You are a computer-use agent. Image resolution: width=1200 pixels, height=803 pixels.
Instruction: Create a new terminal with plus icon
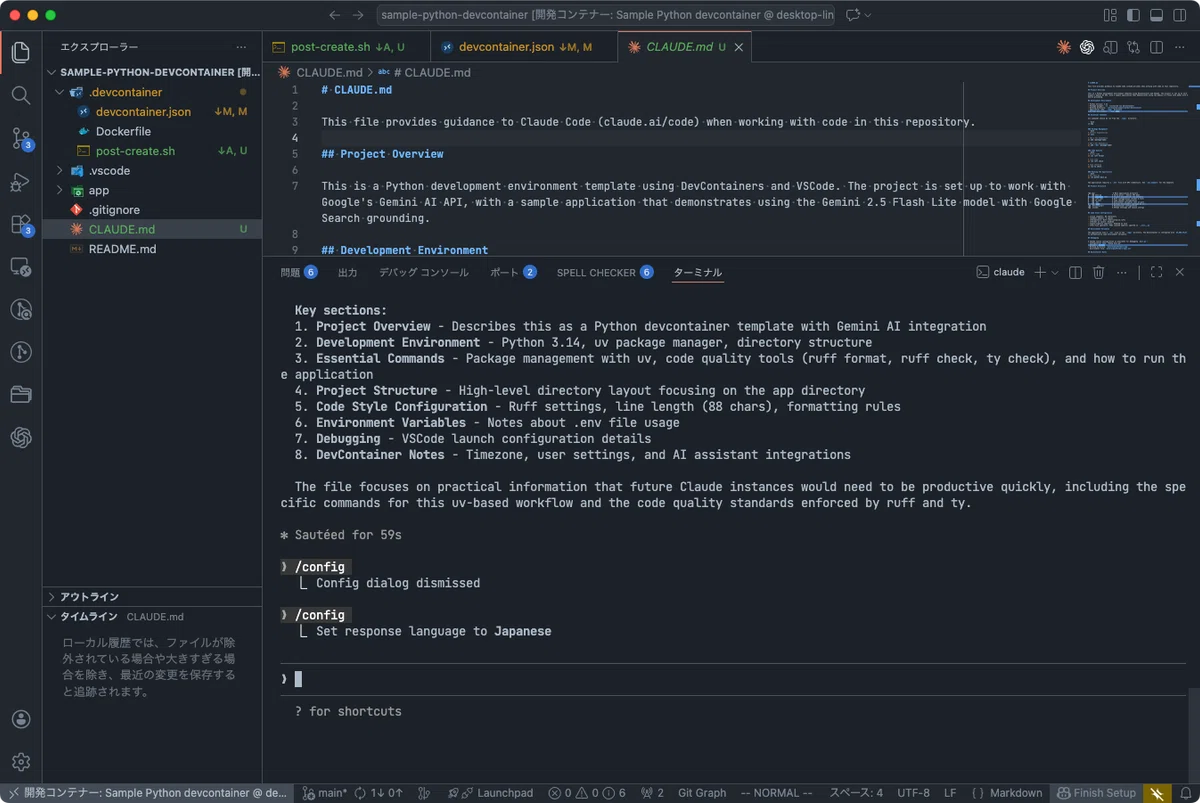click(1040, 272)
